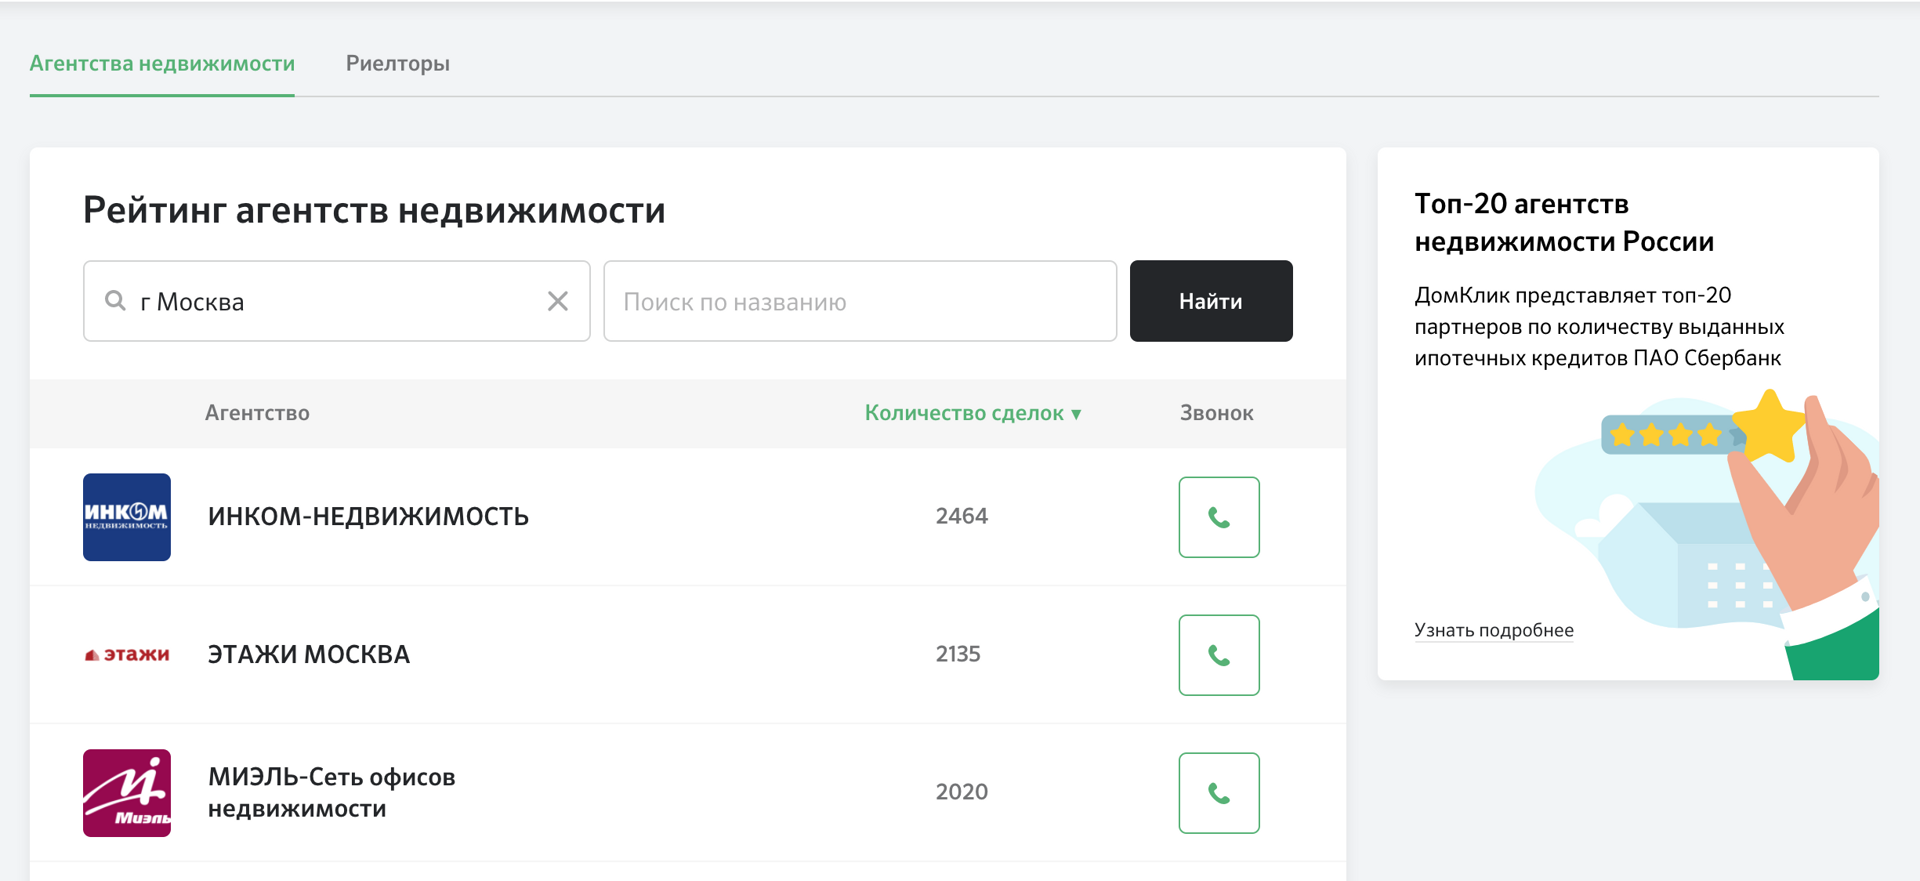Follow the Узнать подробнее link

[x=1494, y=630]
